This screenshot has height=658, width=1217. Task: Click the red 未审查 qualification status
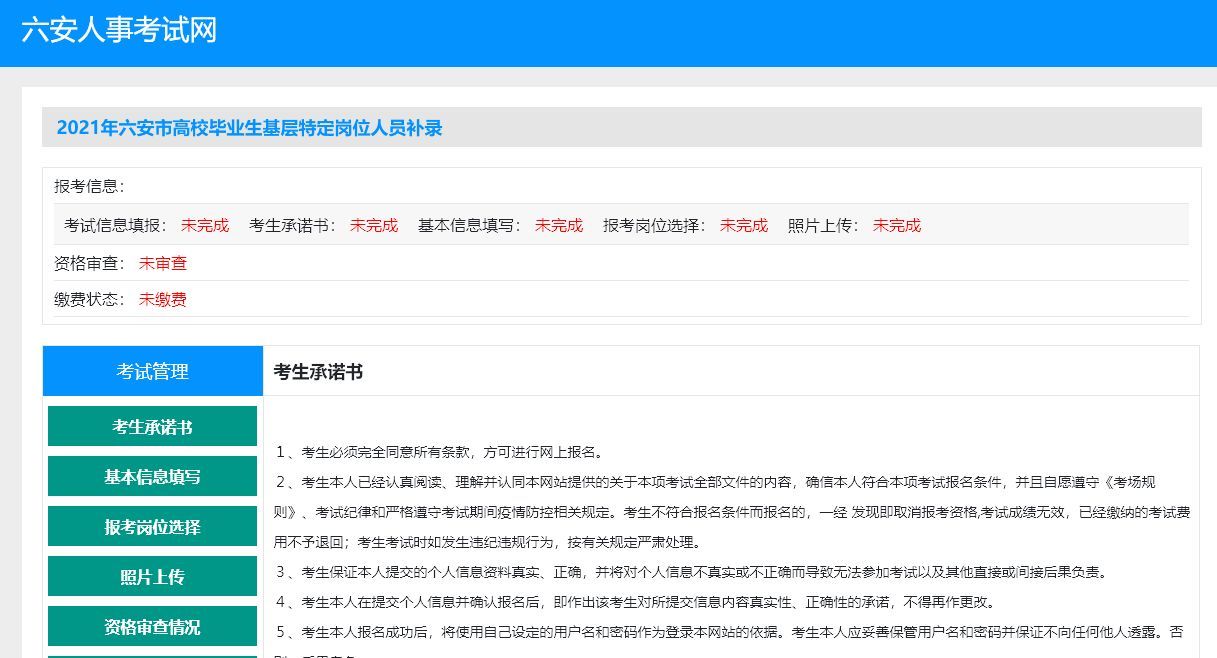(162, 264)
